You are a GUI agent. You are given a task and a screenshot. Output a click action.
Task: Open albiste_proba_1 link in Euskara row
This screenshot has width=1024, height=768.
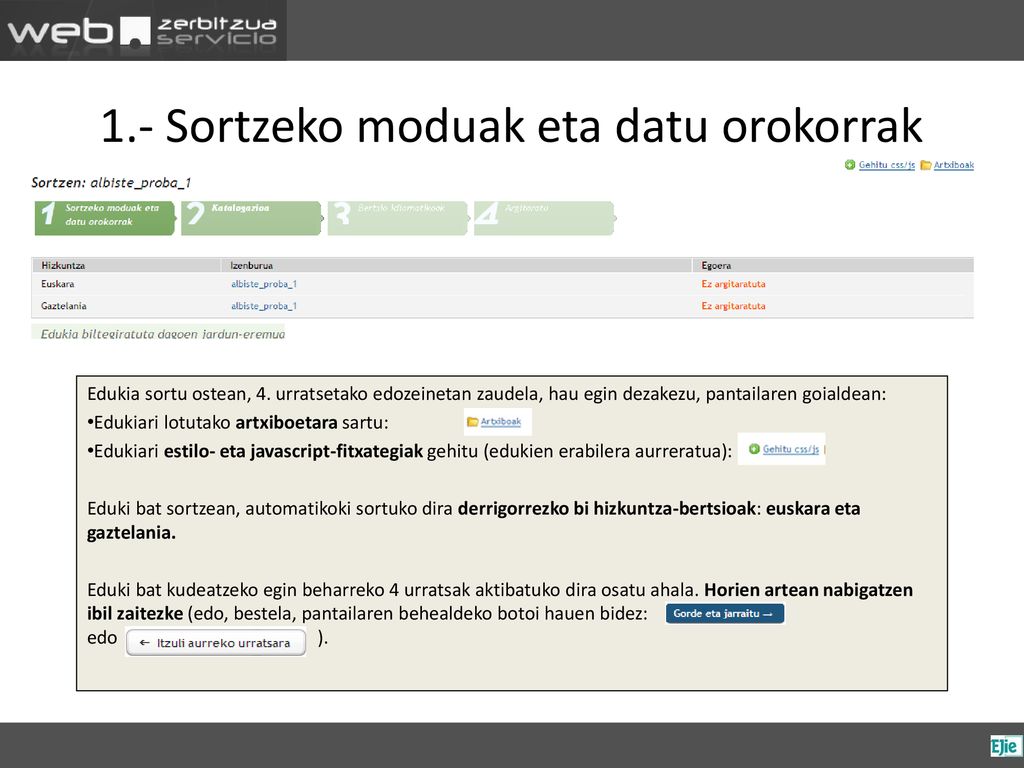(x=264, y=284)
